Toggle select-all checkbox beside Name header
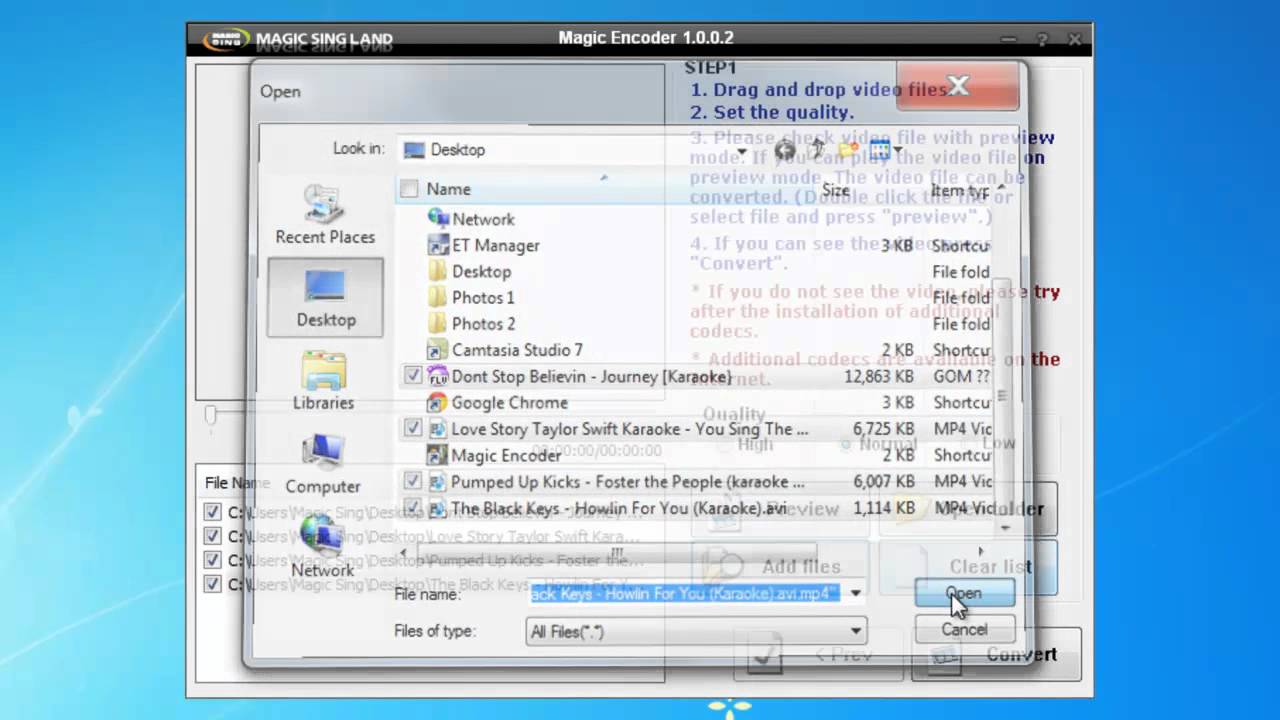Screen dimensions: 1280x720 pyautogui.click(x=409, y=188)
